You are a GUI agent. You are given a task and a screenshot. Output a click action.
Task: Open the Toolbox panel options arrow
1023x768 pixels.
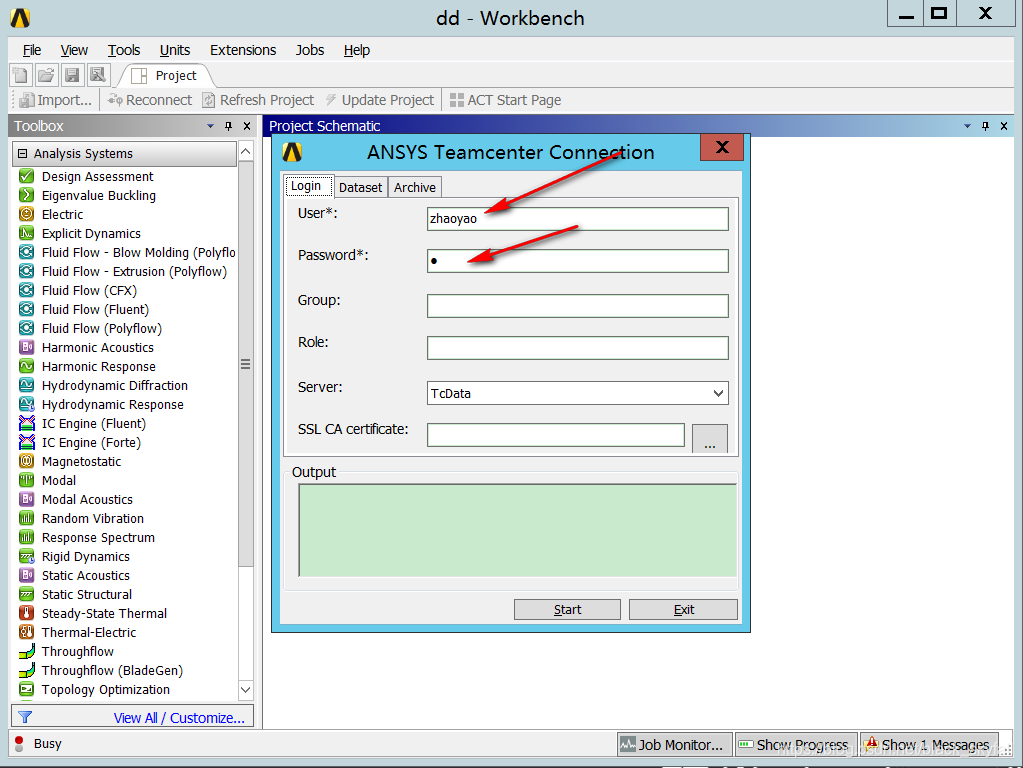pos(210,126)
